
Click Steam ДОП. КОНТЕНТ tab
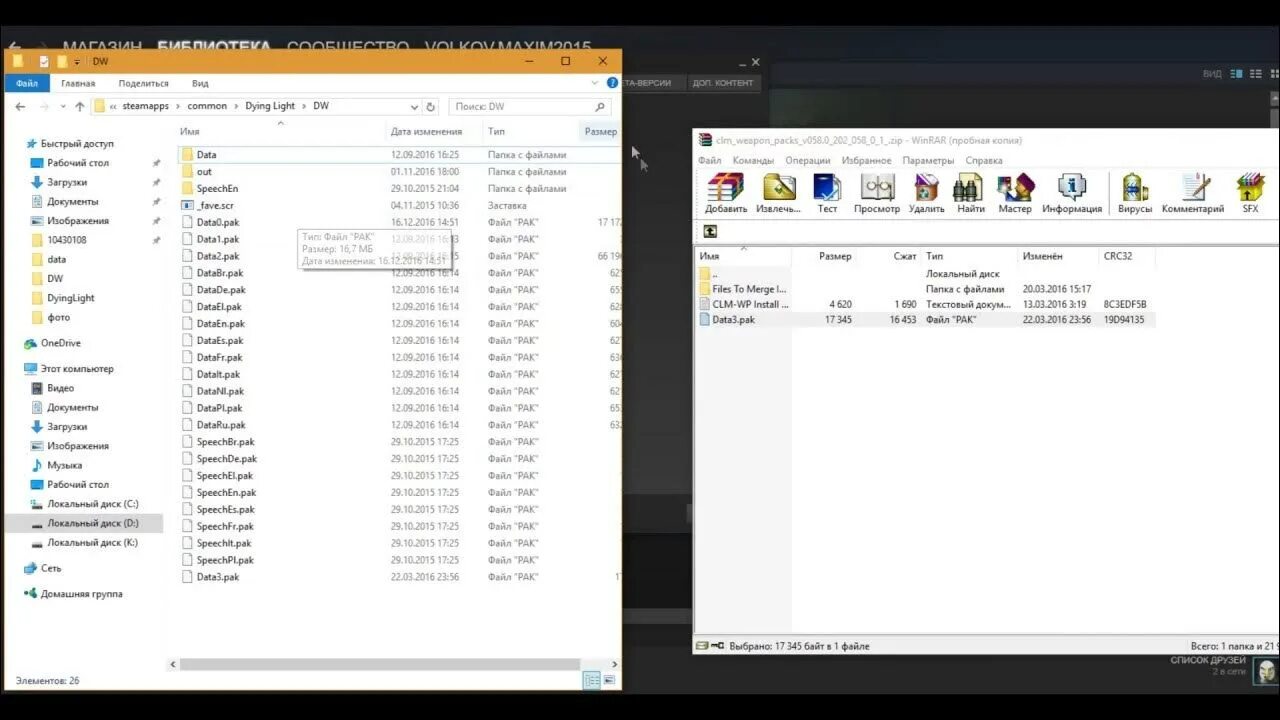[723, 83]
